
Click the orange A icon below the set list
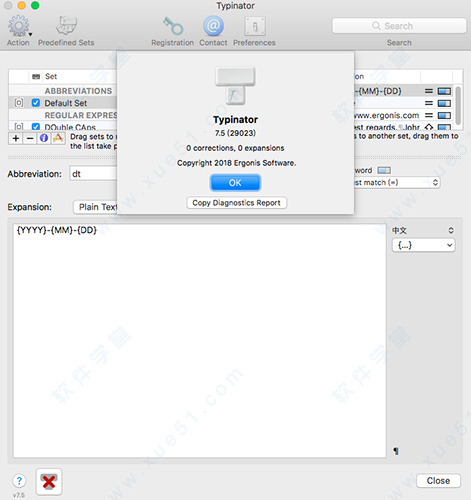point(58,138)
